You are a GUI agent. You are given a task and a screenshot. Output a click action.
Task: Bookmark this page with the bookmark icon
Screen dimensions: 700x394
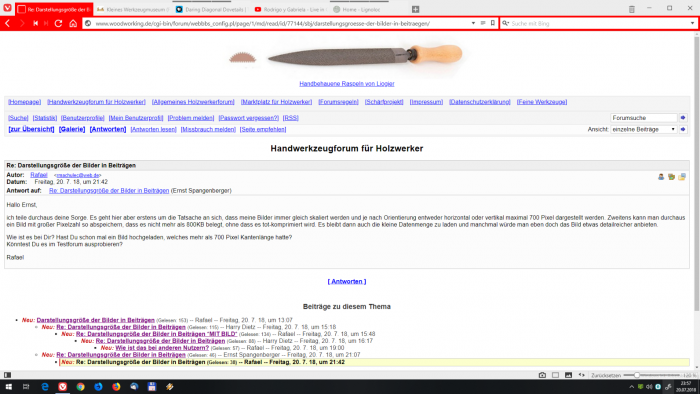click(493, 23)
